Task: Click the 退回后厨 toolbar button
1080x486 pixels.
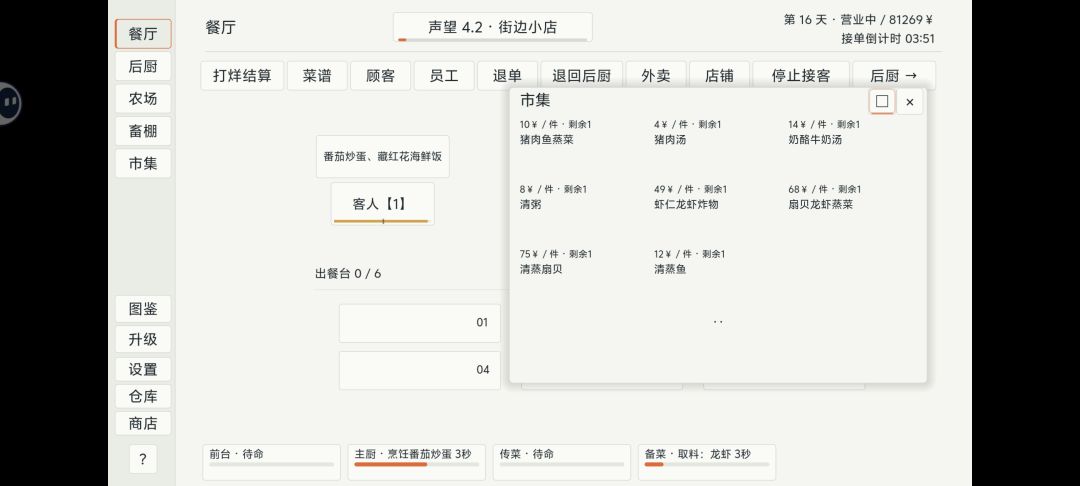Action: click(581, 76)
